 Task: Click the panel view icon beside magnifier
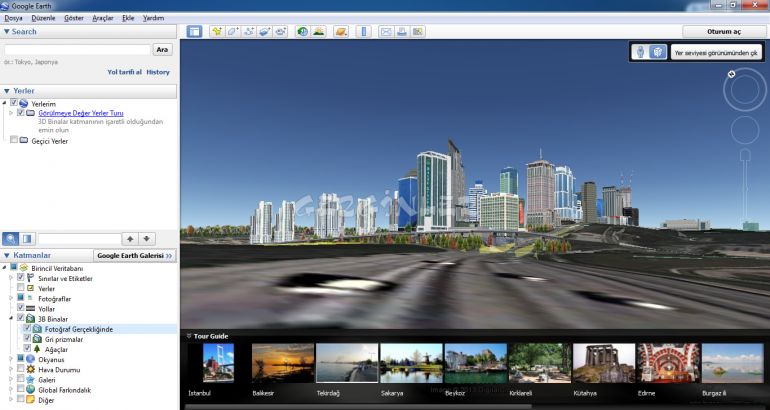click(x=27, y=239)
